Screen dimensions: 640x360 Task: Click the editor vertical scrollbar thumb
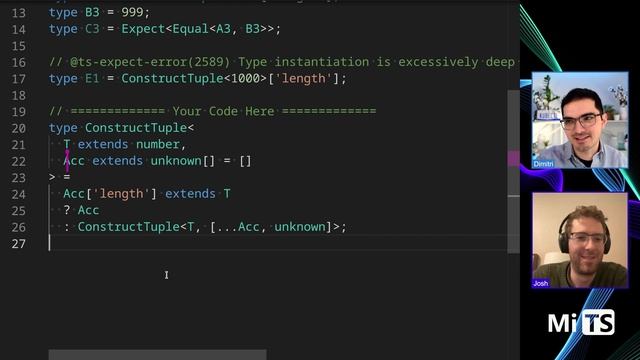513,171
